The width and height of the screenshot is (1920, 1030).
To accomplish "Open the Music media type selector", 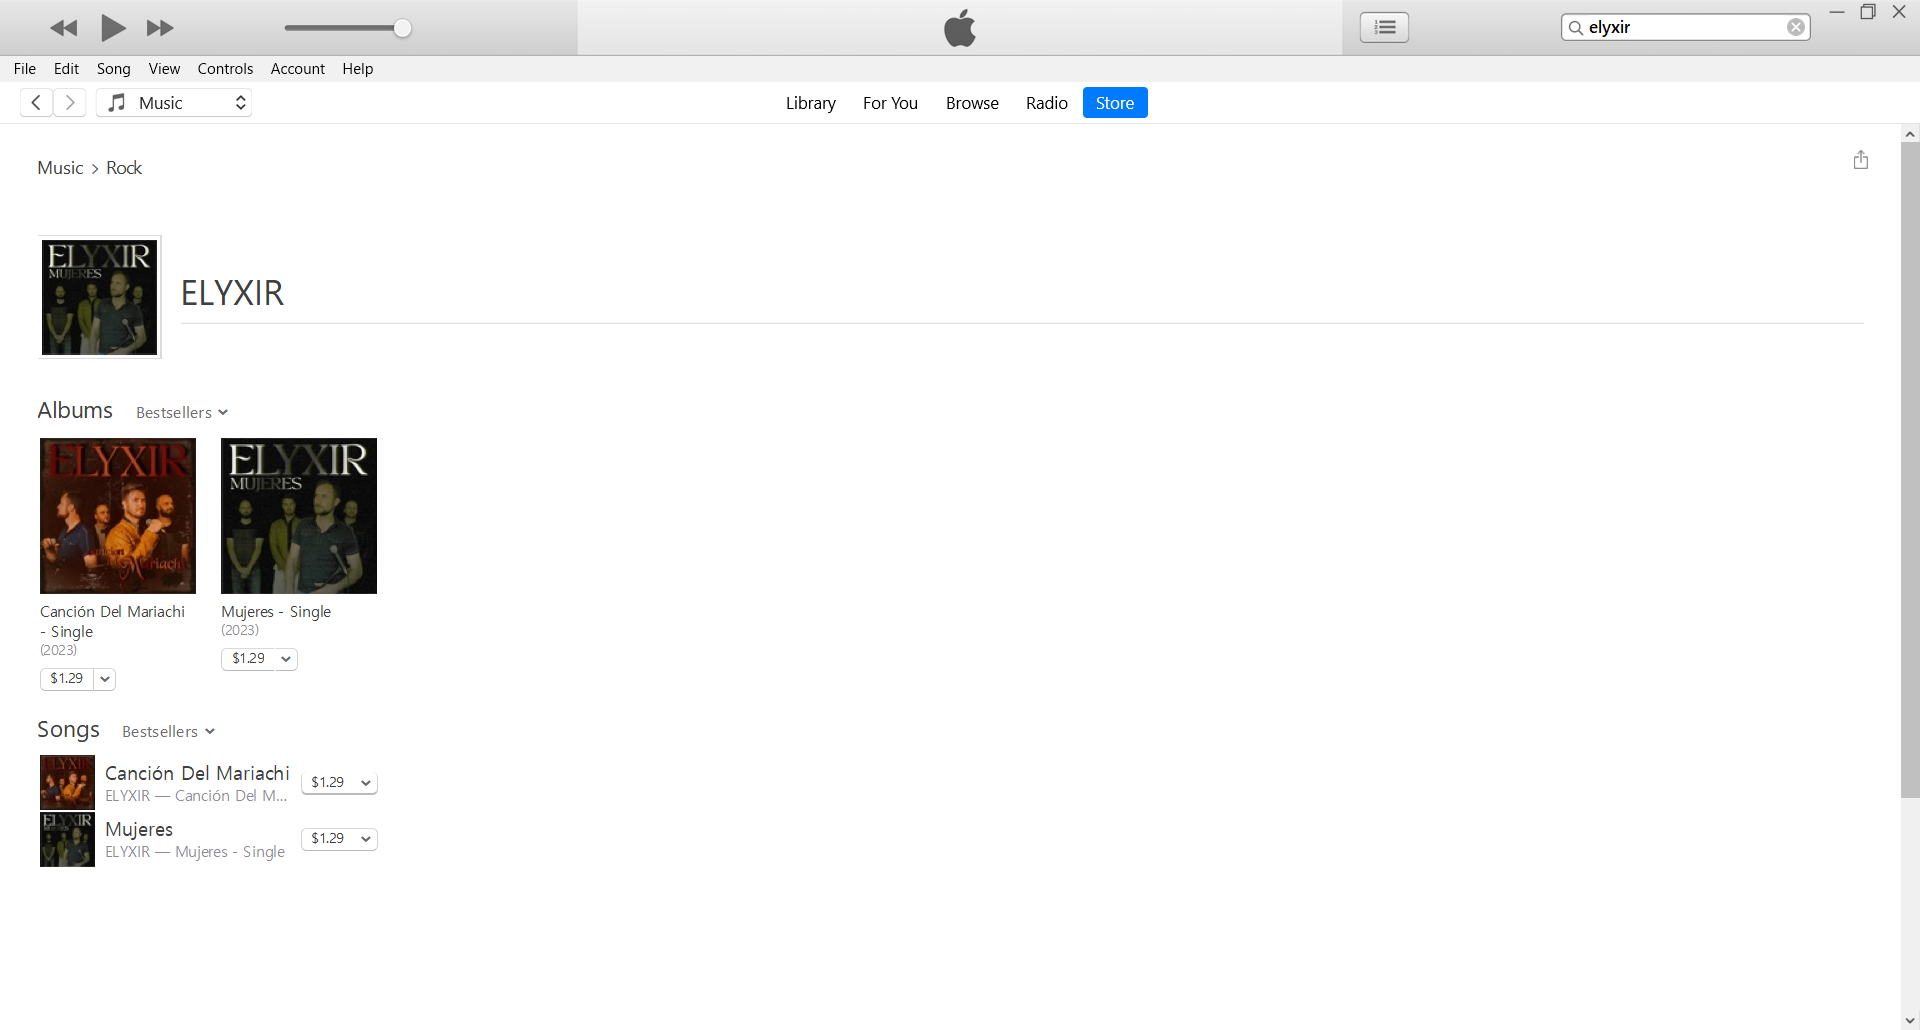I will click(x=174, y=103).
